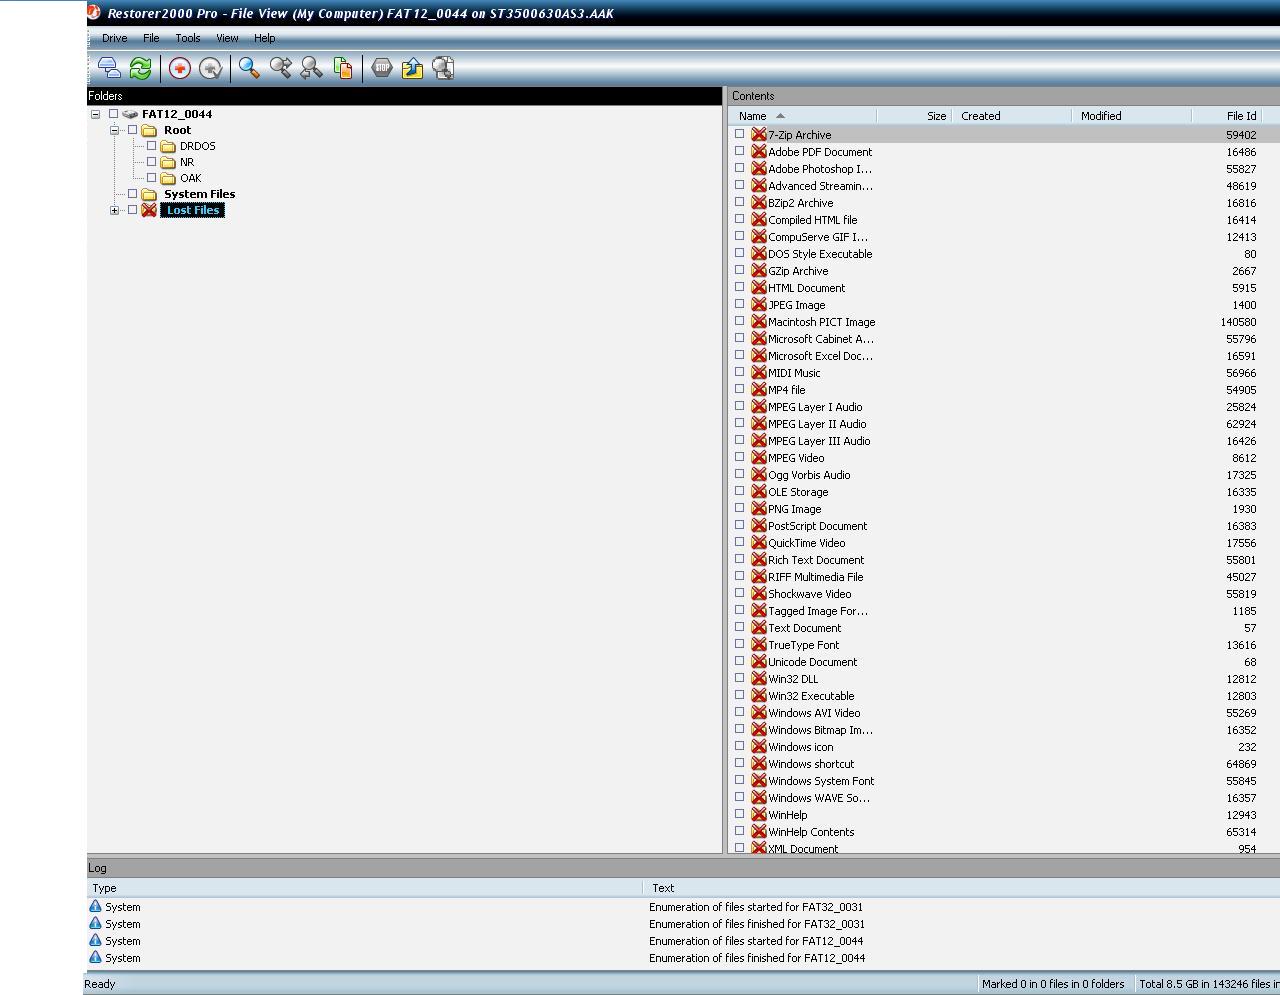This screenshot has width=1280, height=995.
Task: Click the folder up-arrow toolbar icon
Action: click(x=412, y=68)
